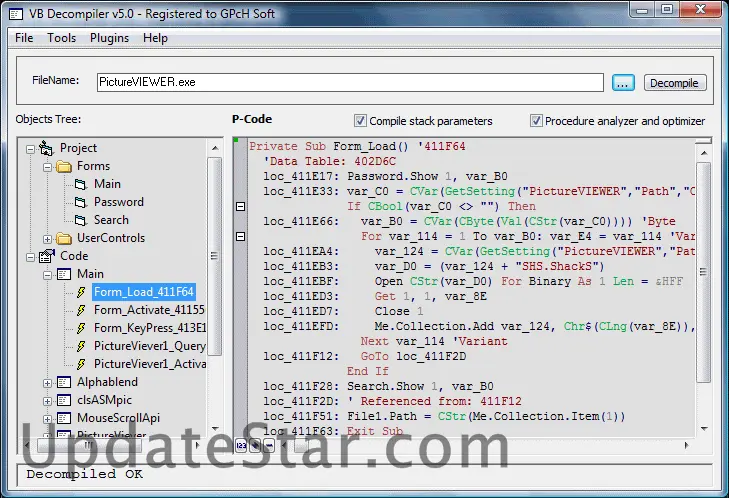This screenshot has width=729, height=498.
Task: Click the Main module icon under Code
Action: click(x=64, y=274)
